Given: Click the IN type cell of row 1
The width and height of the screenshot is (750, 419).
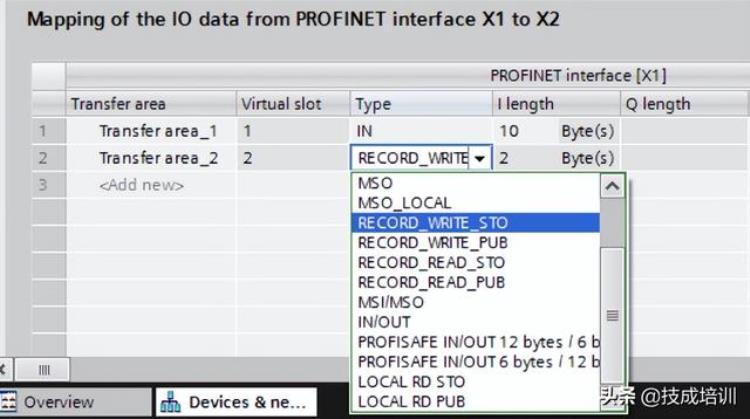Looking at the screenshot, I should click(x=421, y=131).
